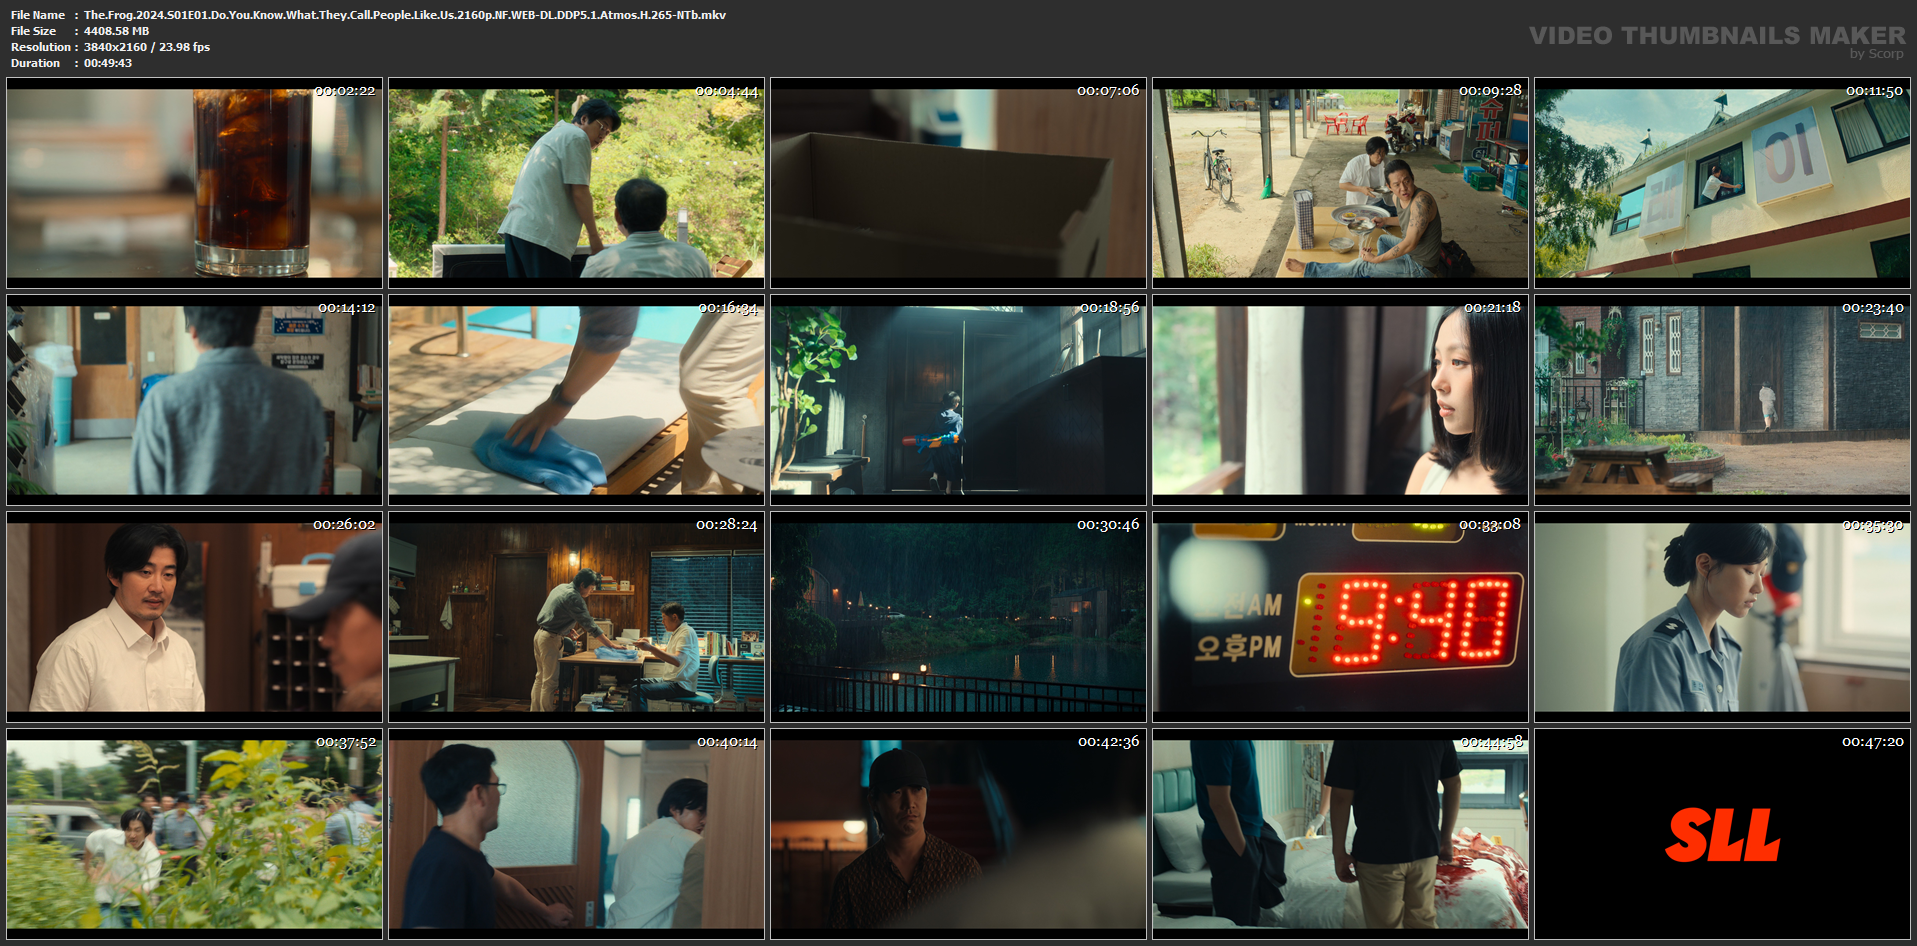Click the Duration label
Image resolution: width=1917 pixels, height=946 pixels.
click(x=36, y=63)
